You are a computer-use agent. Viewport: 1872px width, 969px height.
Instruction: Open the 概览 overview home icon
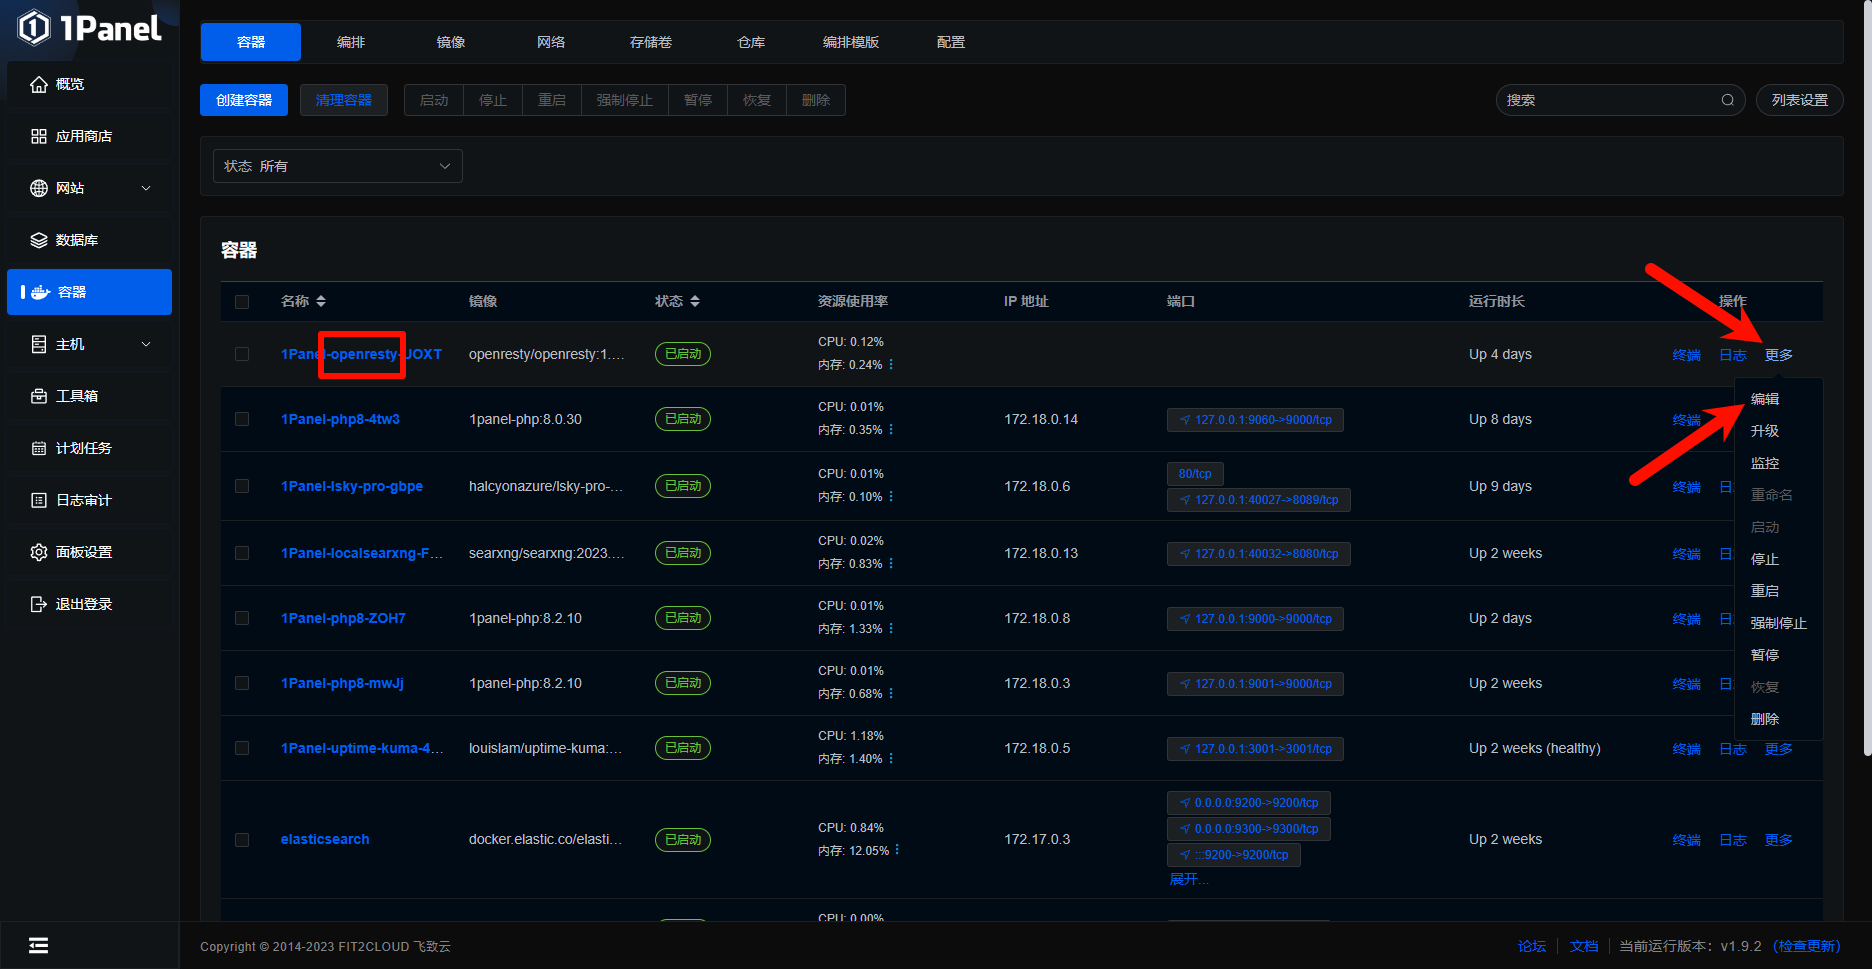[39, 84]
